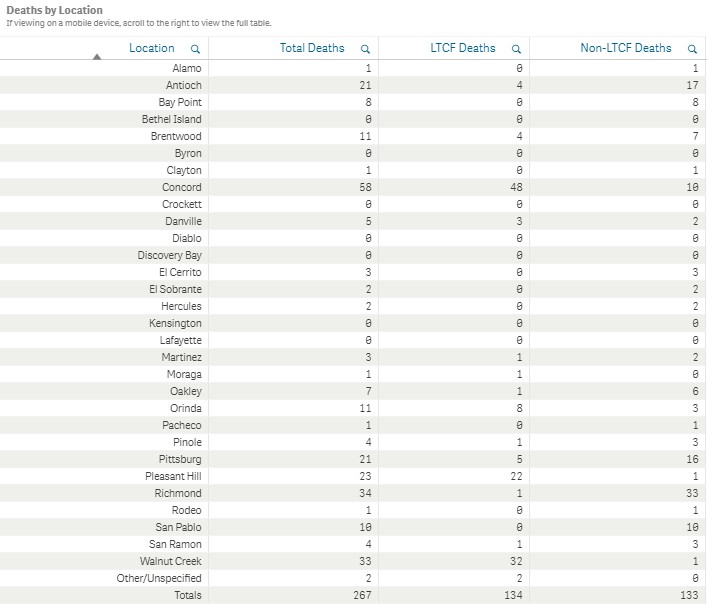Viewport: 707px width, 605px height.
Task: Select the Concord location cell
Action: 182,187
